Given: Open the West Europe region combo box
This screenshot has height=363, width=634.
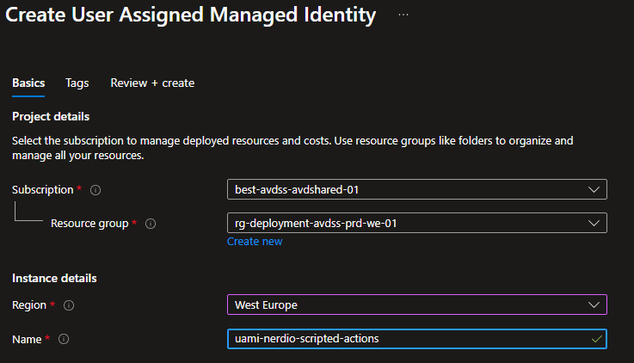Looking at the screenshot, I should tap(417, 305).
